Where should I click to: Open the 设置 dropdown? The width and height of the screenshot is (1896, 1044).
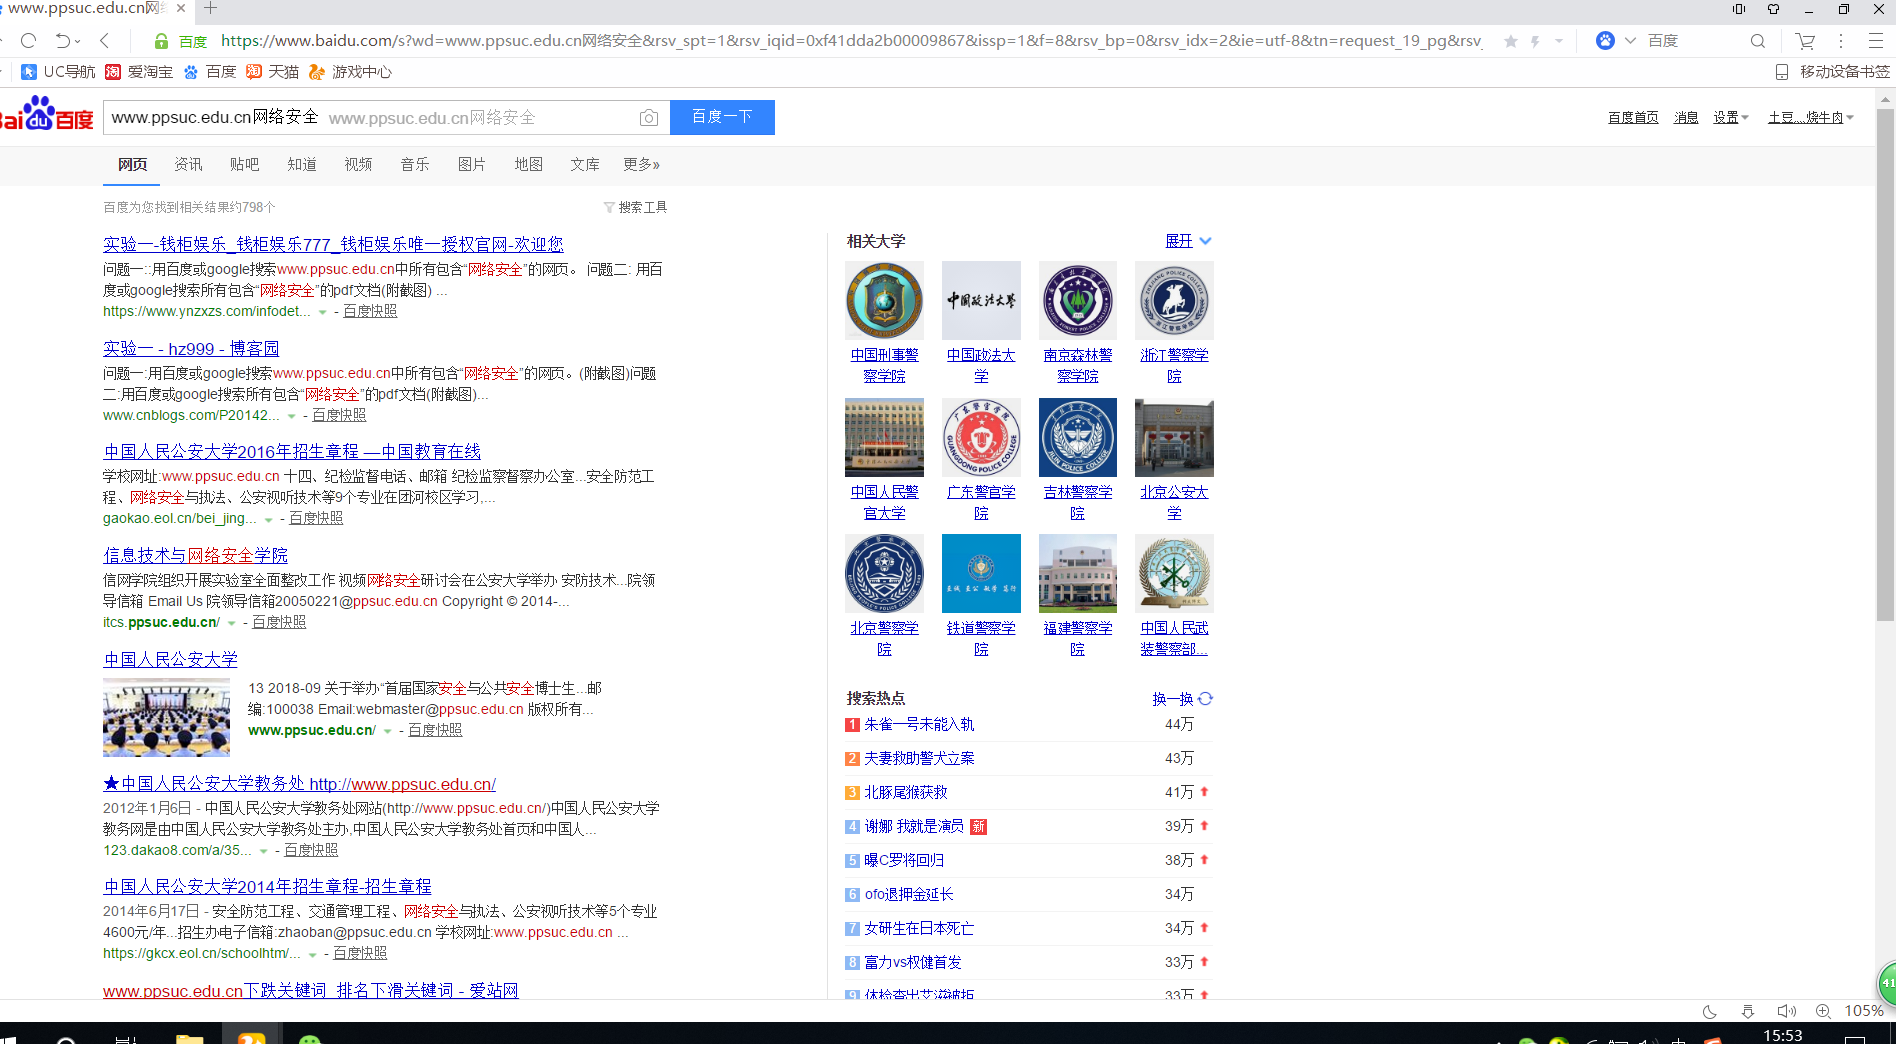click(x=1730, y=117)
